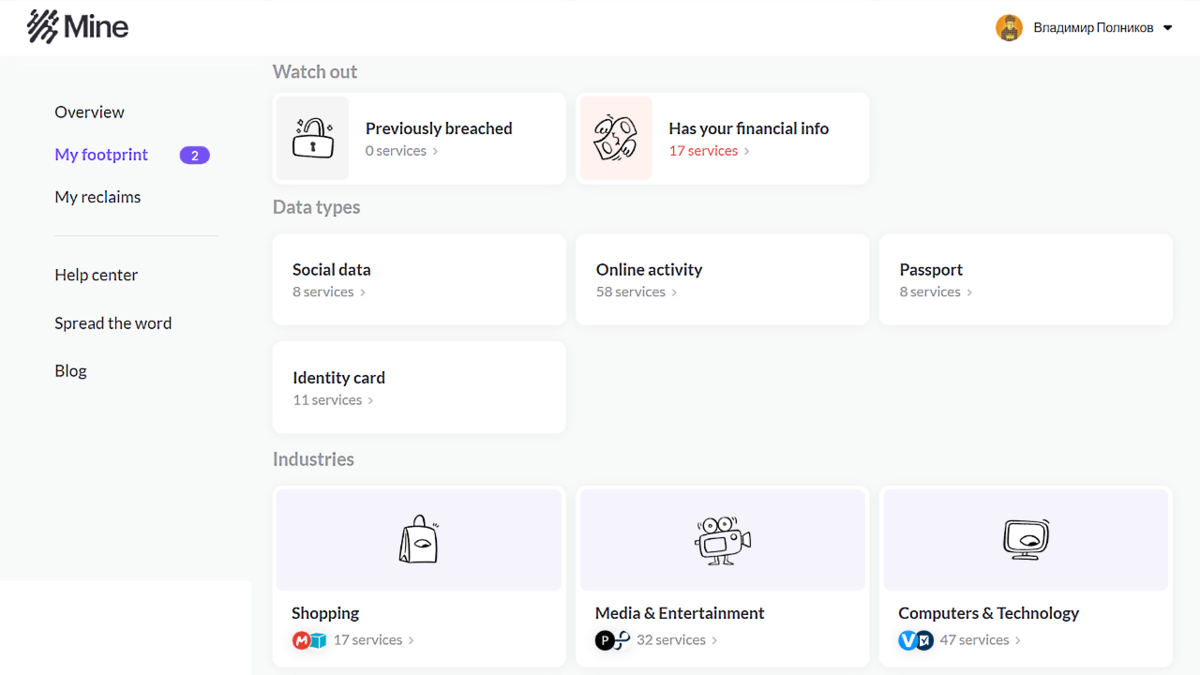Click the Mine logo icon

[43, 27]
